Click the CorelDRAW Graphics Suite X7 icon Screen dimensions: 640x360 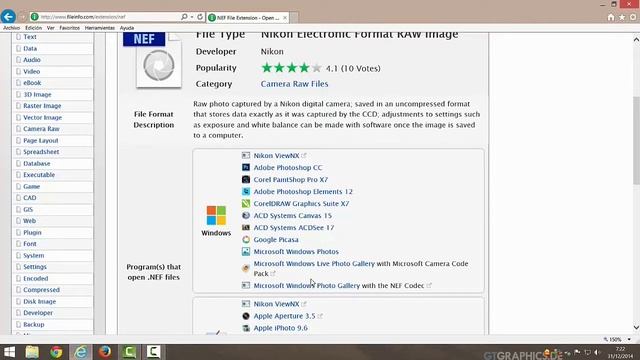pos(246,203)
